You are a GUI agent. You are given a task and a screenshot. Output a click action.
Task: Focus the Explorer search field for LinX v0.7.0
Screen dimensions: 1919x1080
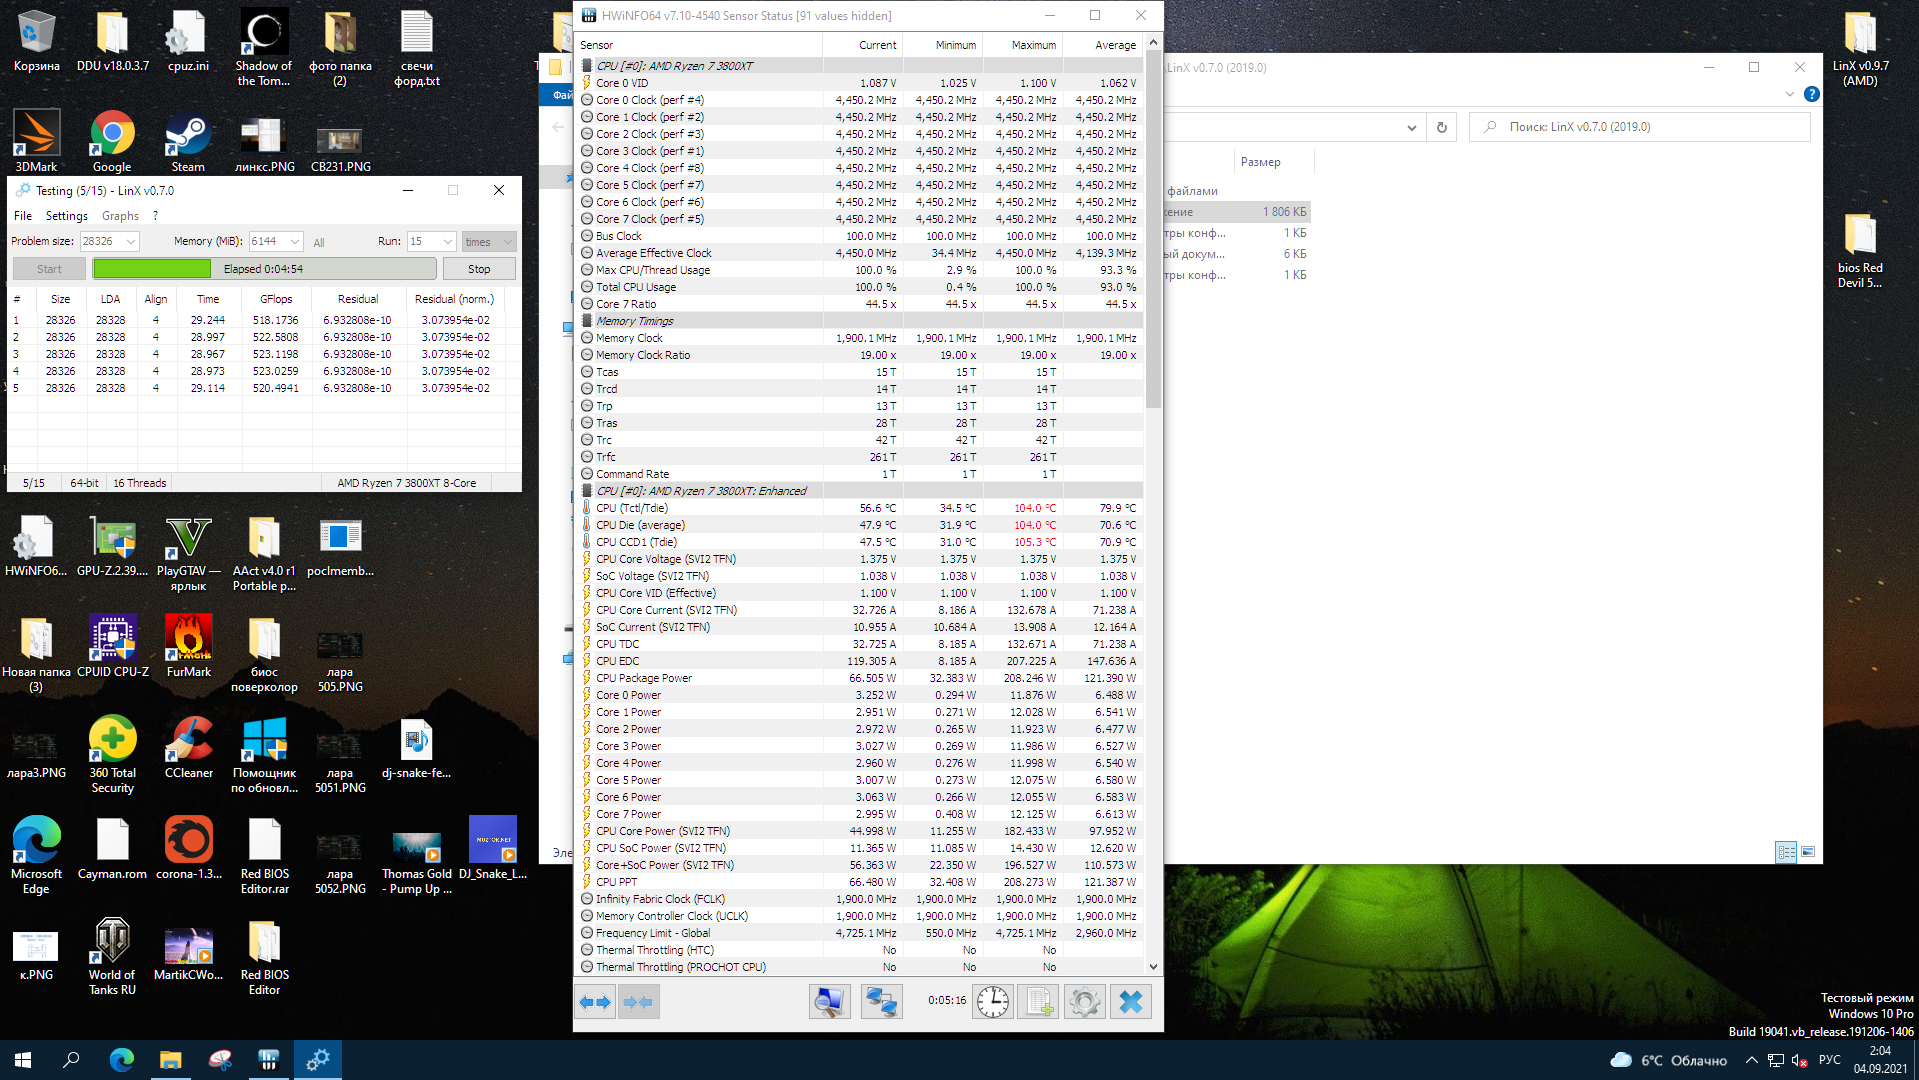pyautogui.click(x=1640, y=127)
